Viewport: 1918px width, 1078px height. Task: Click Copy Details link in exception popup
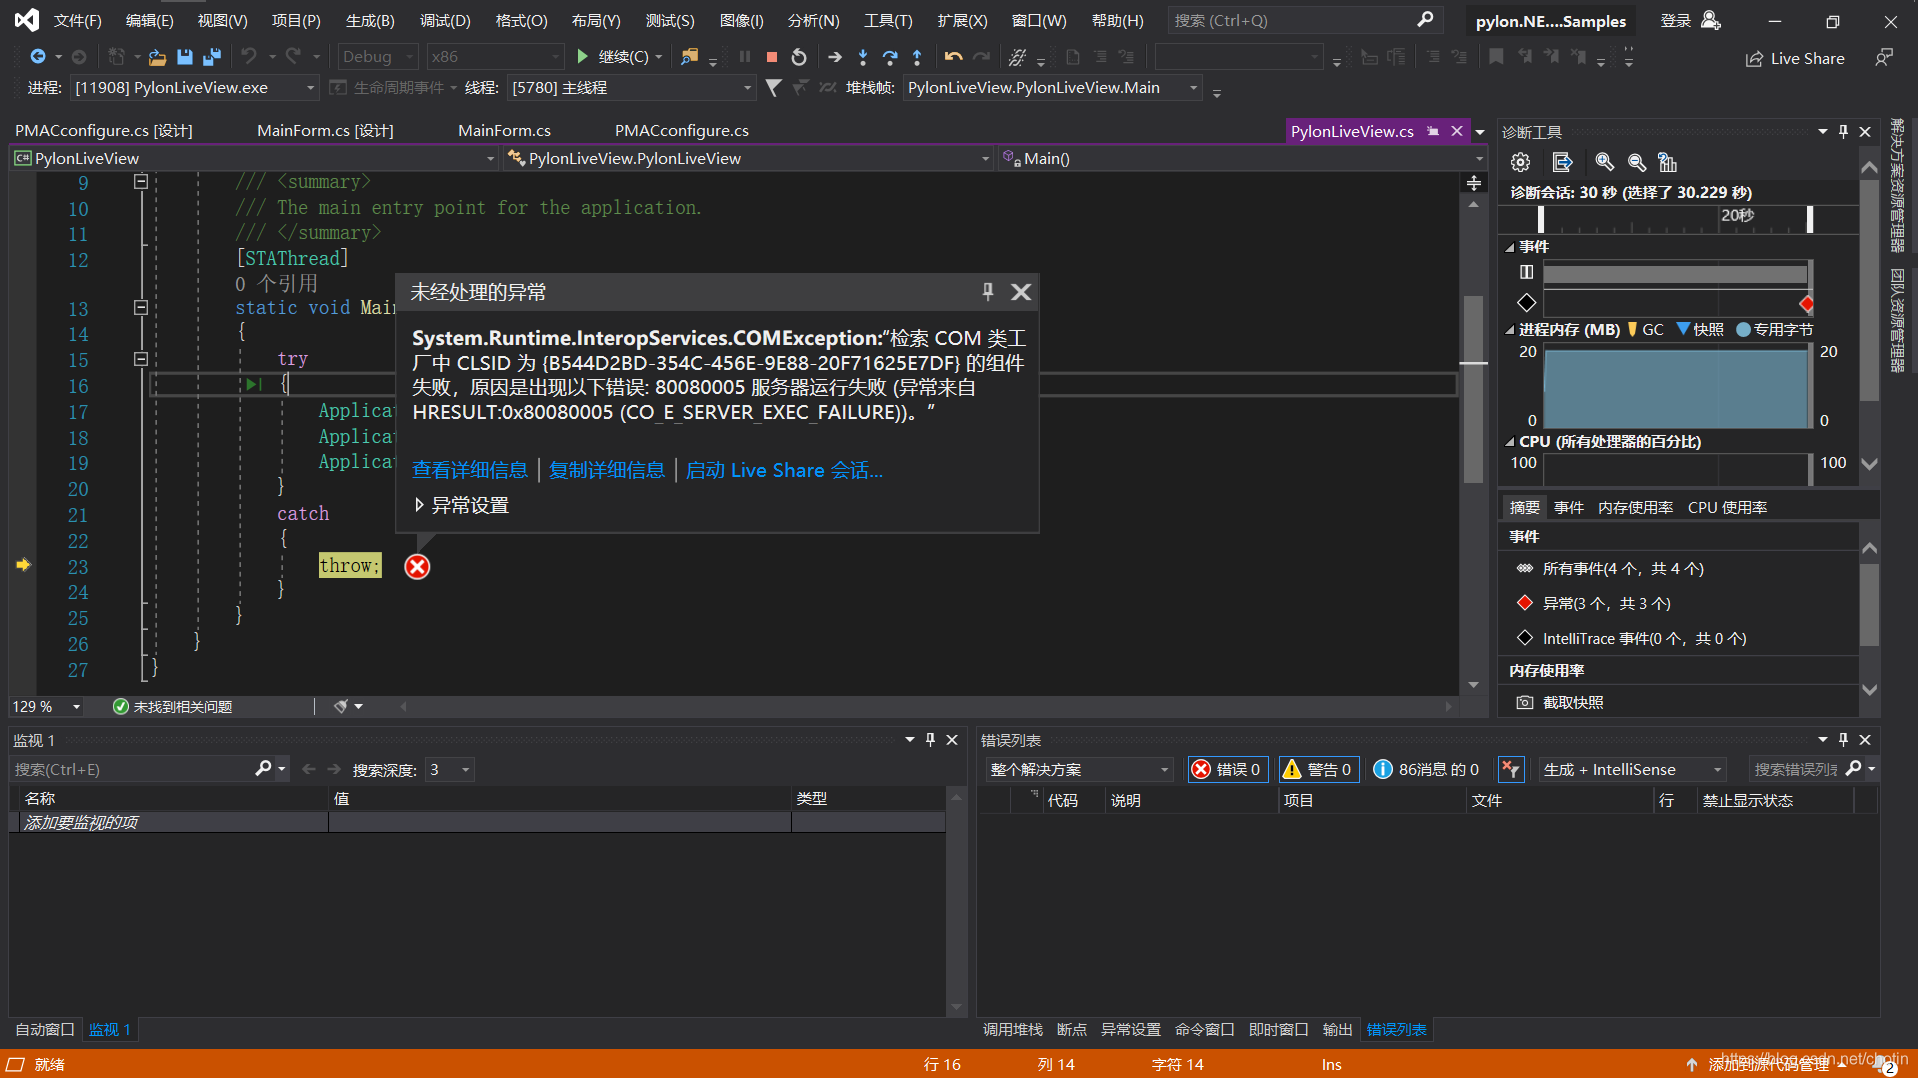tap(607, 470)
